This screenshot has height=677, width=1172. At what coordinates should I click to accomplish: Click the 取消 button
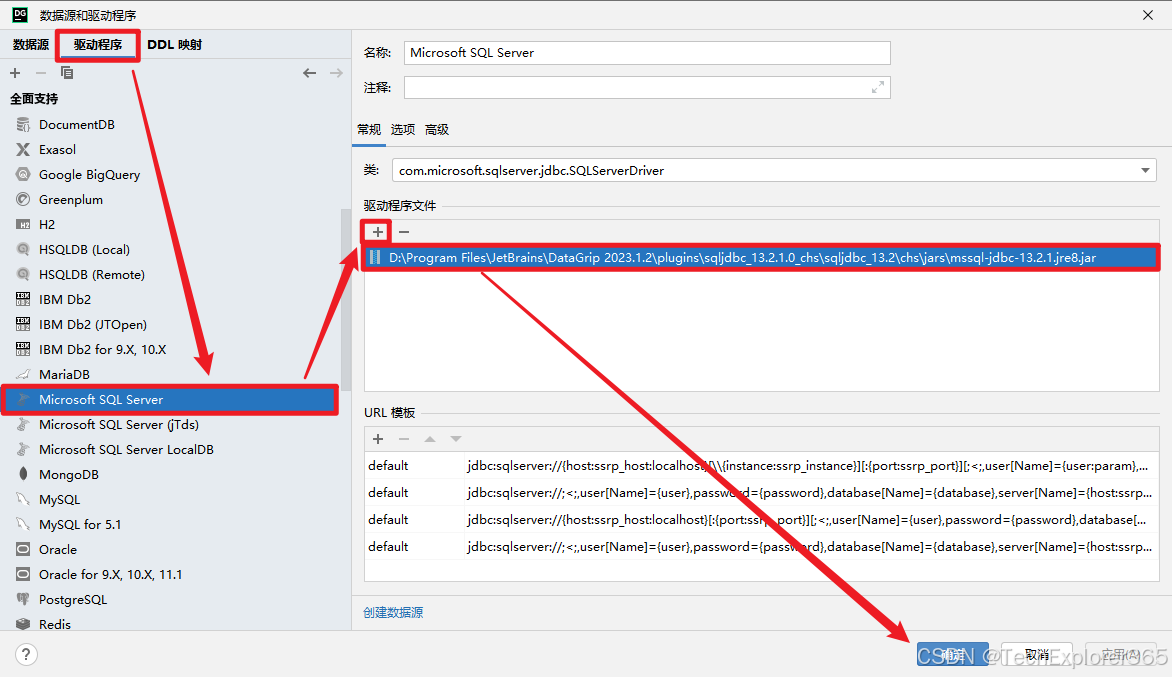click(1035, 653)
